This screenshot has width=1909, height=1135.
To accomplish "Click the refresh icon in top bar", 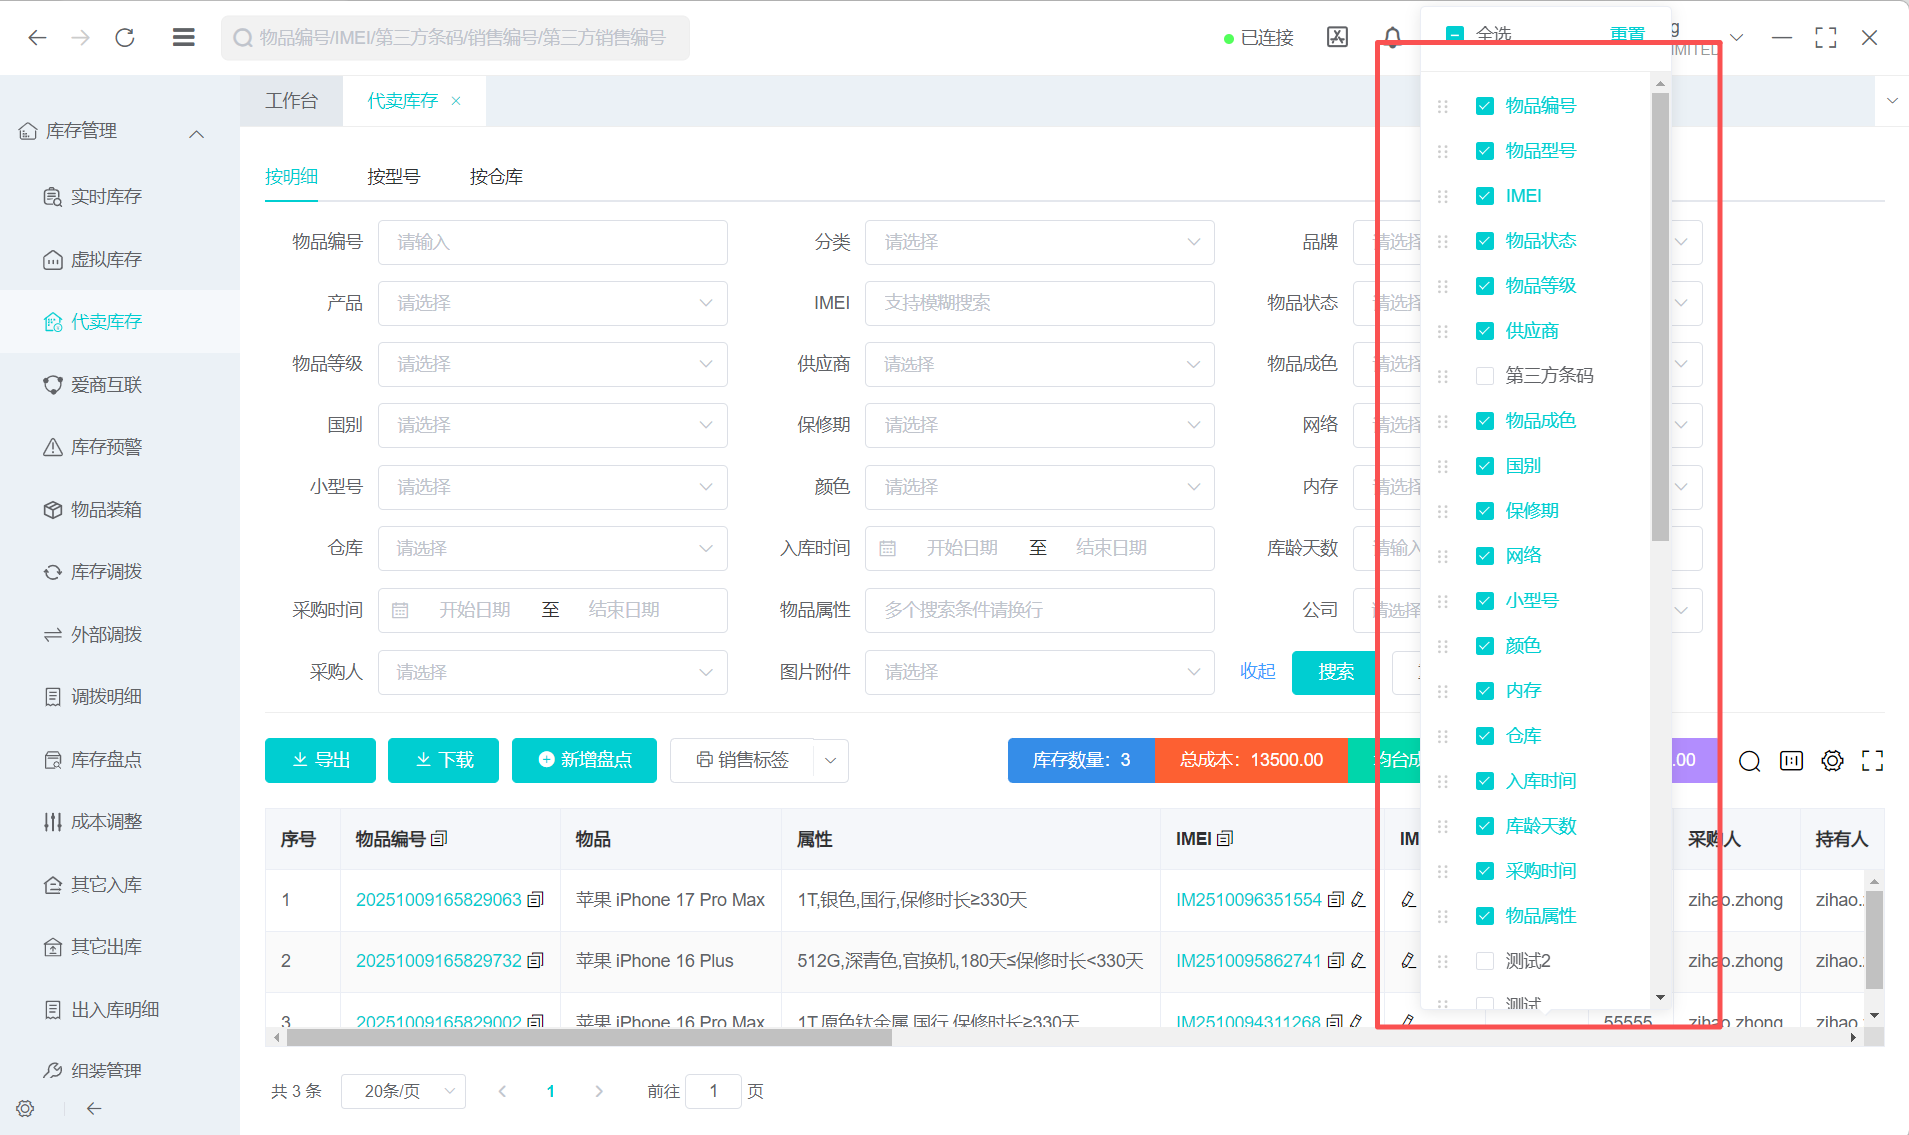I will (x=125, y=38).
